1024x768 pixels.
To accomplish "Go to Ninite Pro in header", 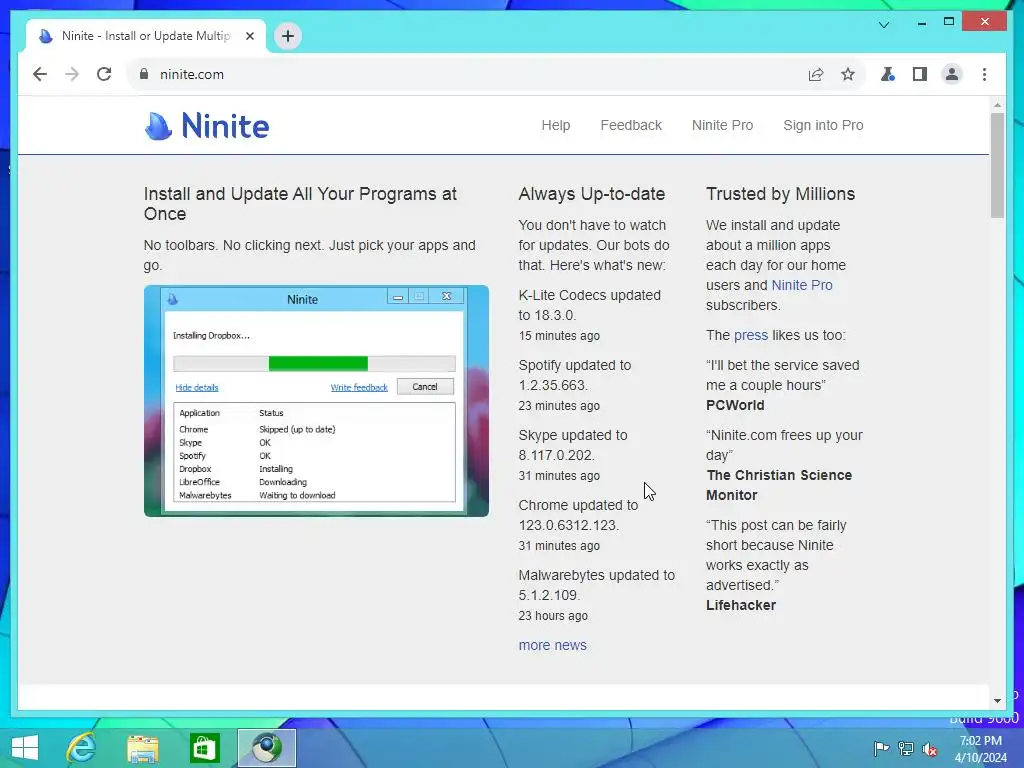I will point(722,125).
